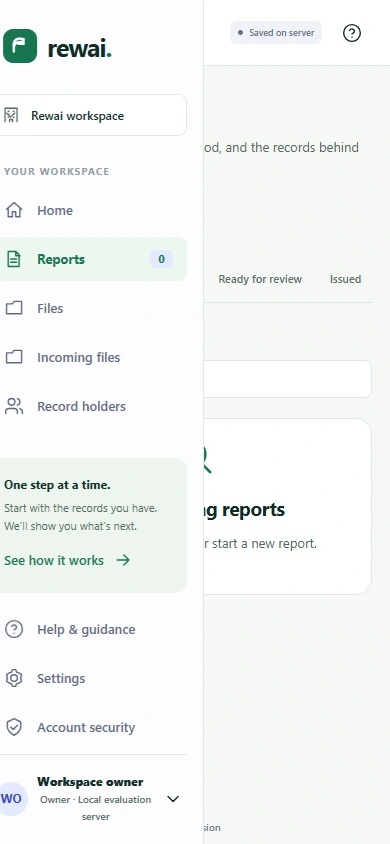Image resolution: width=390 pixels, height=844 pixels.
Task: Click the arrow beside See how it works
Action: point(123,560)
